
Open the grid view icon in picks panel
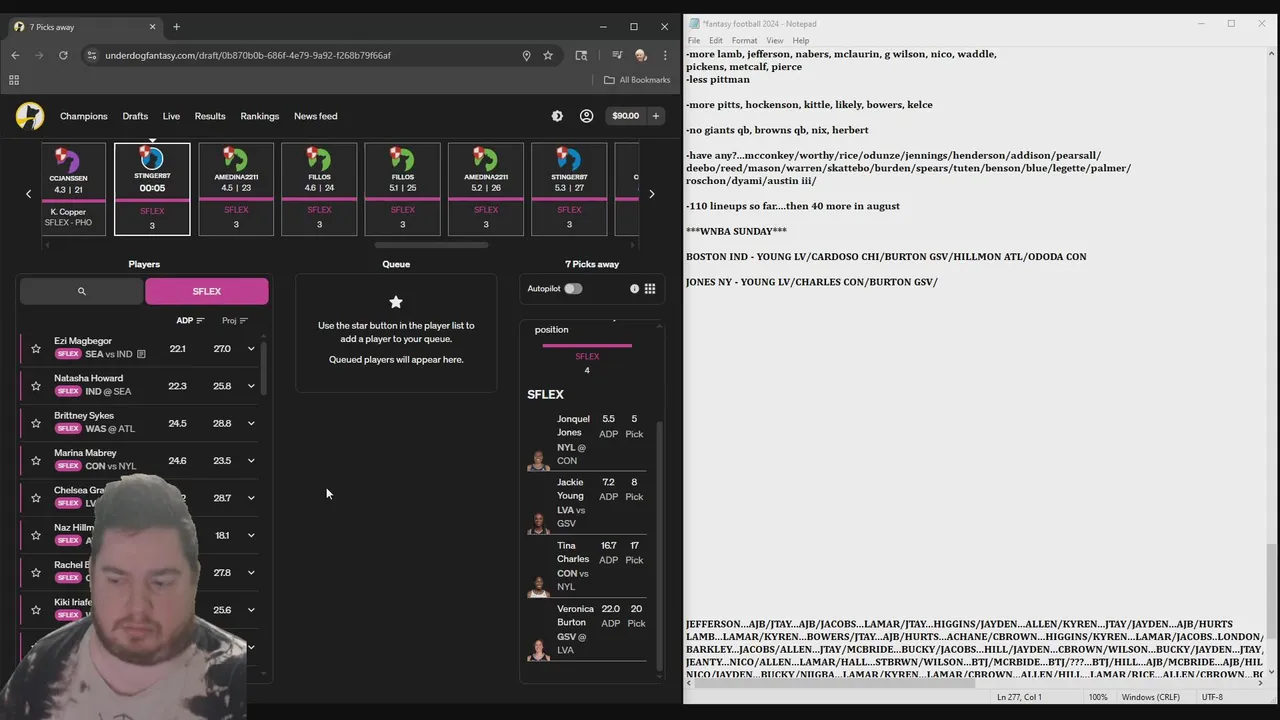[650, 289]
